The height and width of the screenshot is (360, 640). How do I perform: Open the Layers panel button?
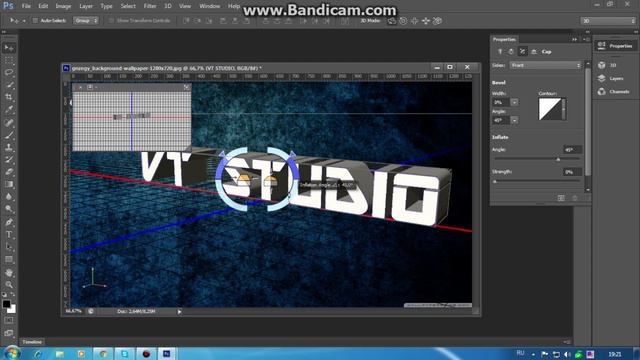pyautogui.click(x=611, y=78)
